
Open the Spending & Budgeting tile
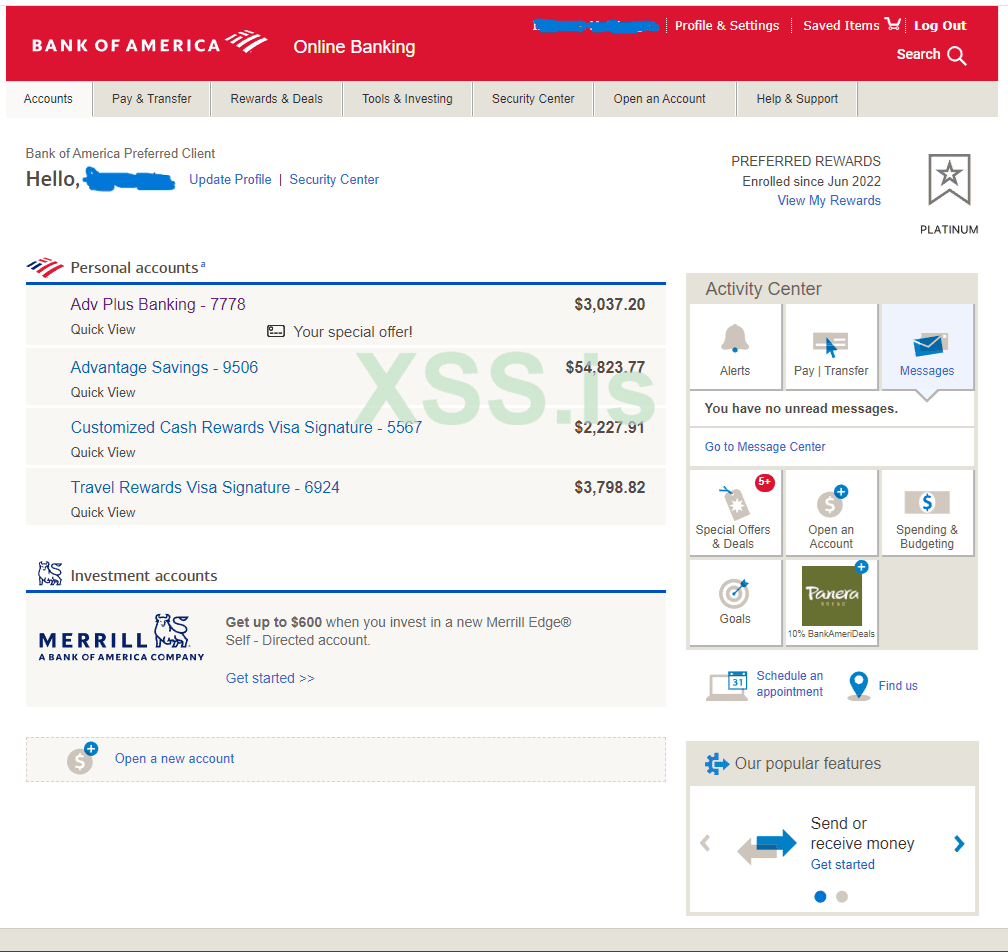[927, 513]
